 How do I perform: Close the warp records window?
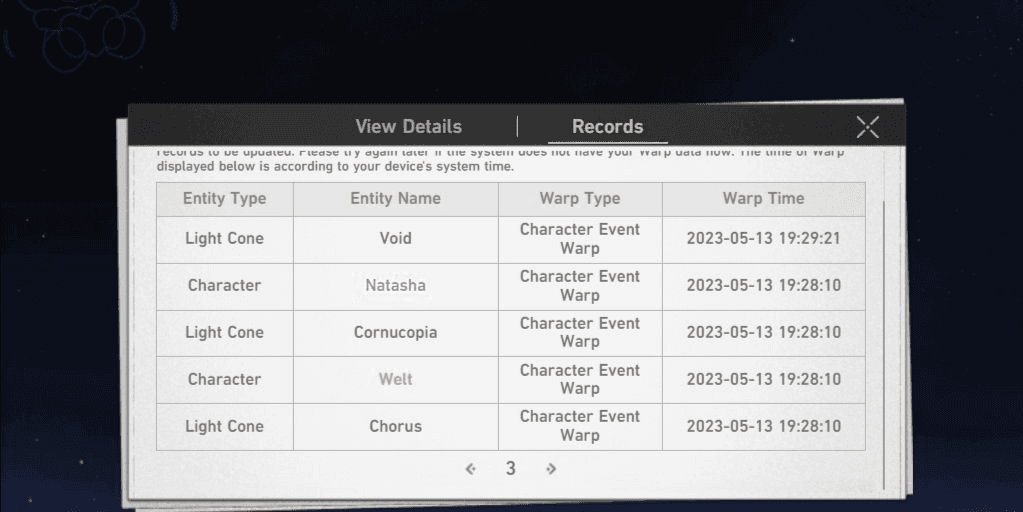pos(868,127)
